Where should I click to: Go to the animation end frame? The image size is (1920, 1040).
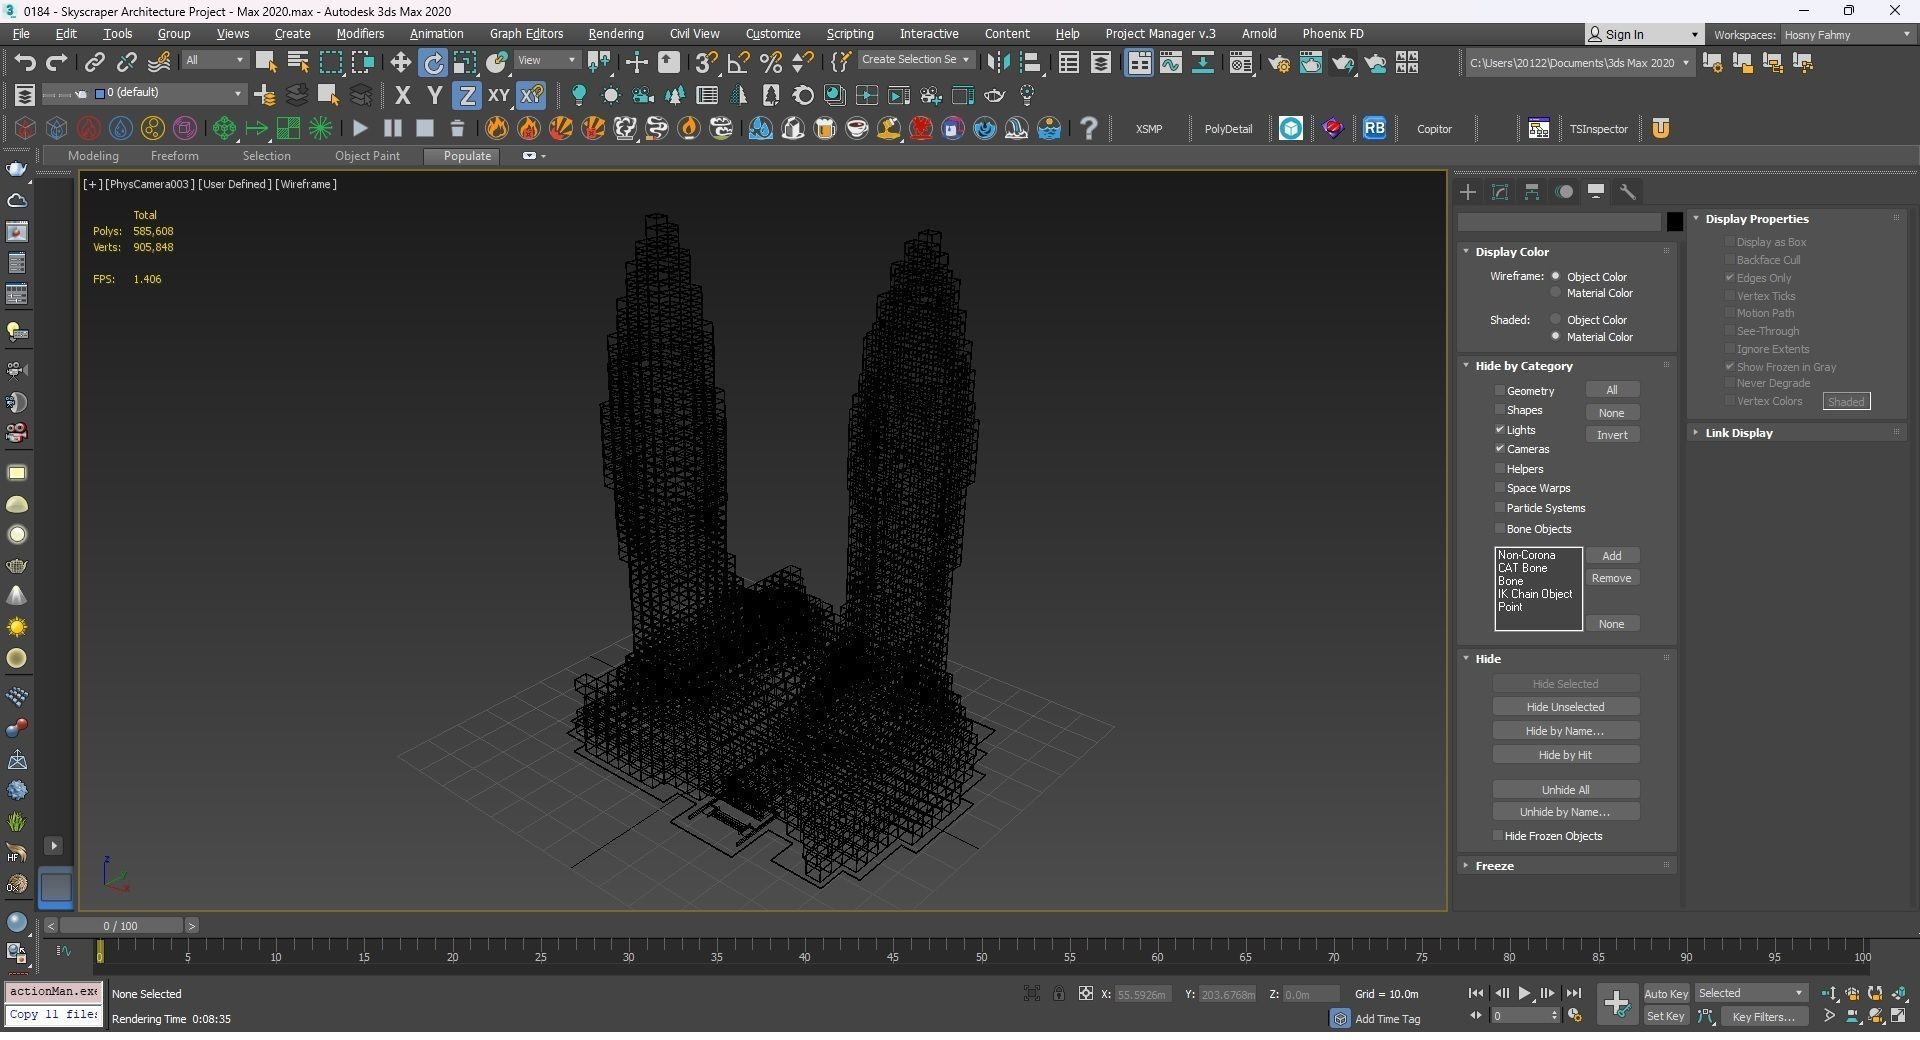(x=1574, y=993)
